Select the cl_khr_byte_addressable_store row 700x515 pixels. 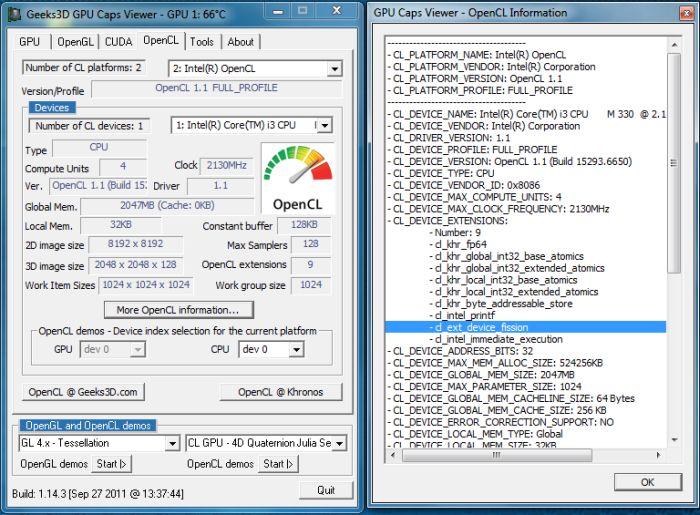(x=500, y=304)
